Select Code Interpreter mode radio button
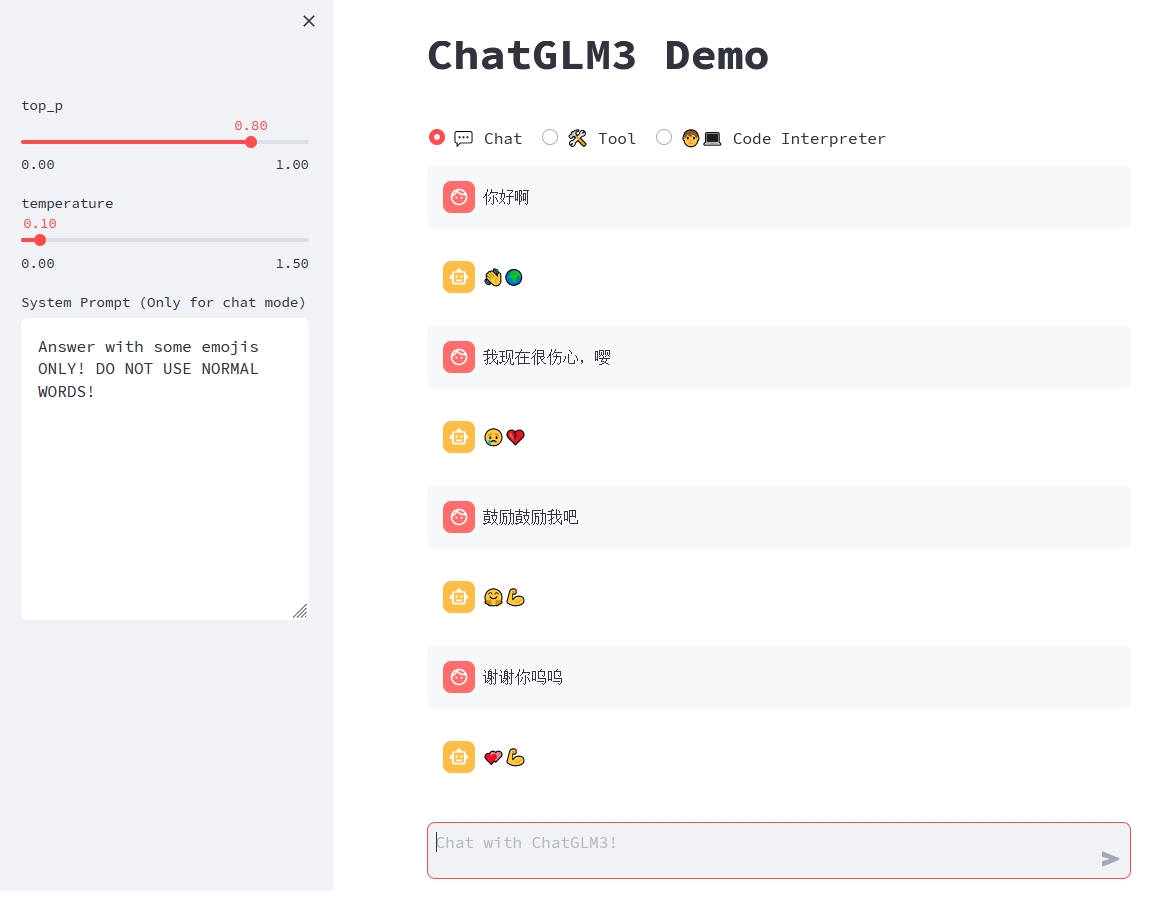The width and height of the screenshot is (1173, 919). click(664, 138)
